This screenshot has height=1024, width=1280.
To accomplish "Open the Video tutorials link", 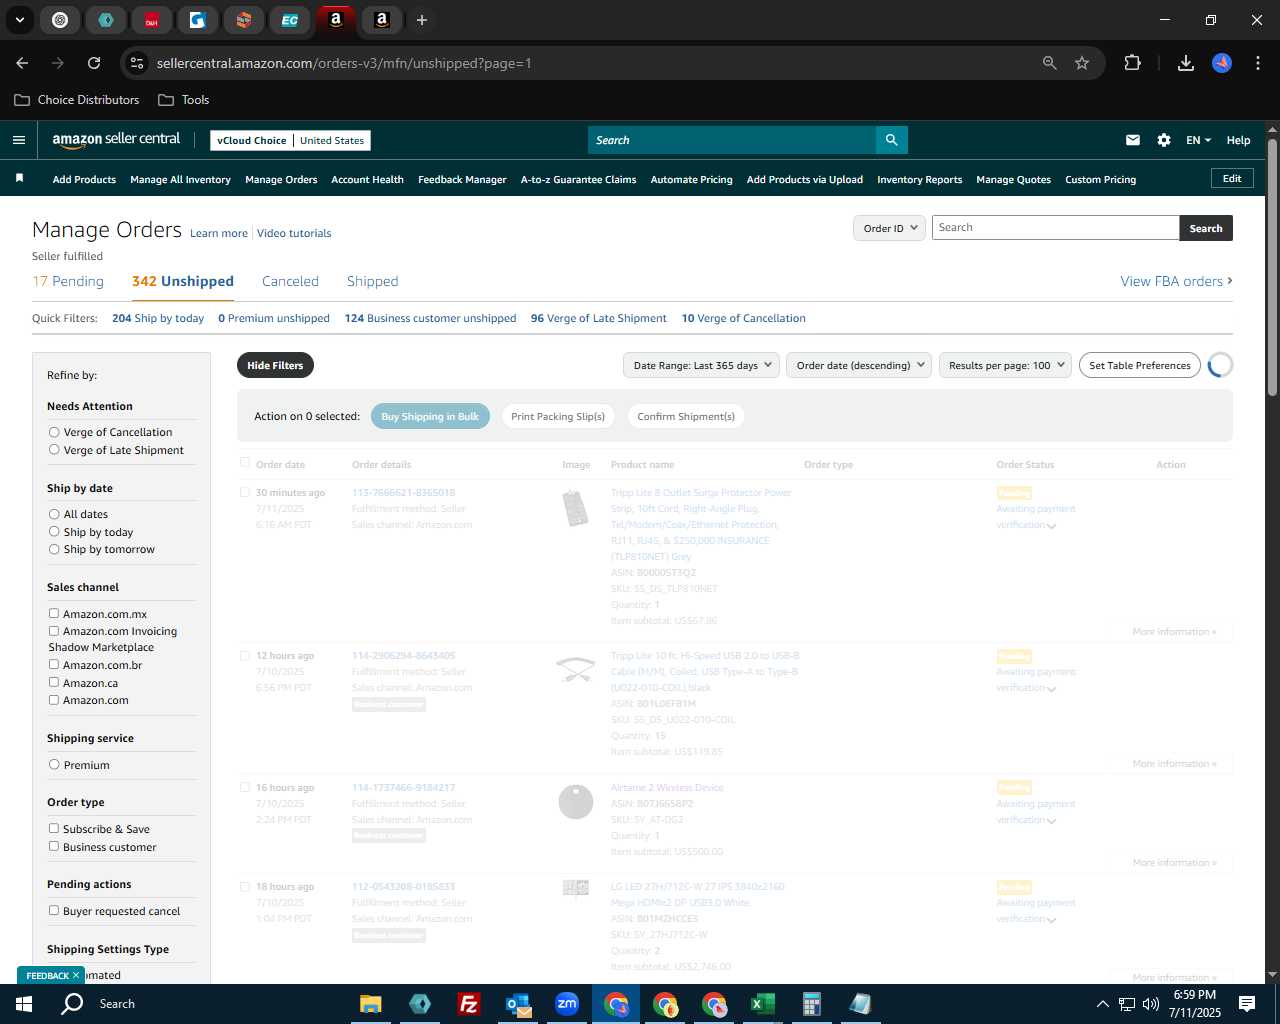I will tap(294, 233).
